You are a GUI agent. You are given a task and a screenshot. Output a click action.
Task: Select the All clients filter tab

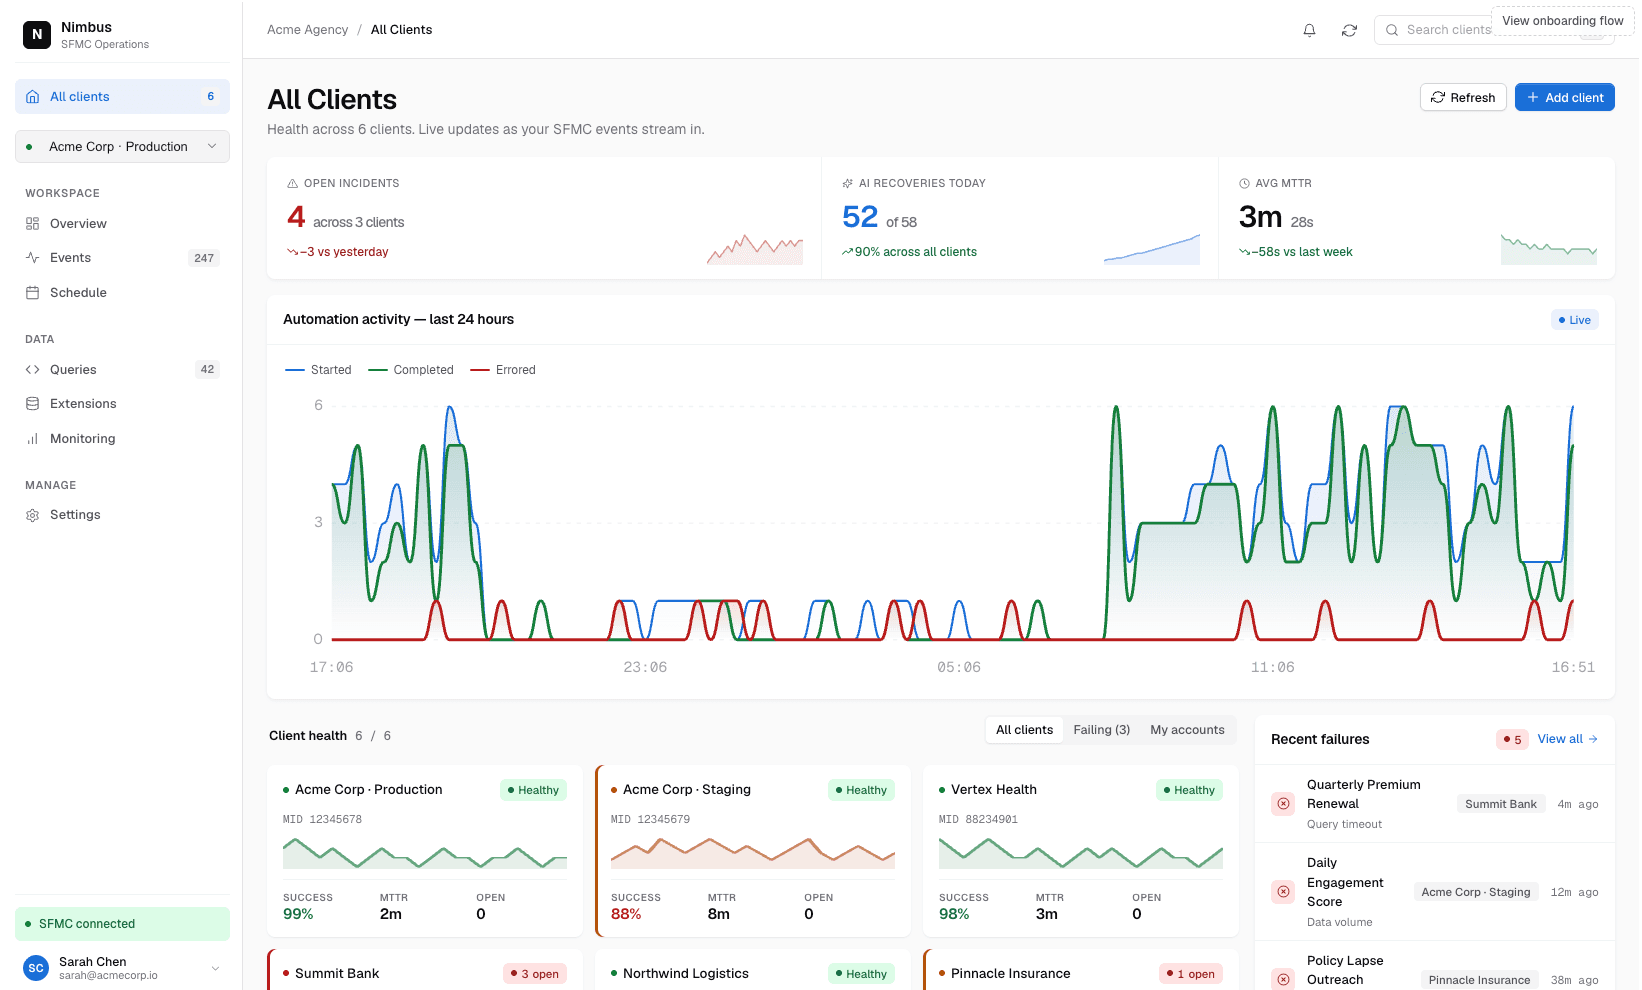point(1024,730)
